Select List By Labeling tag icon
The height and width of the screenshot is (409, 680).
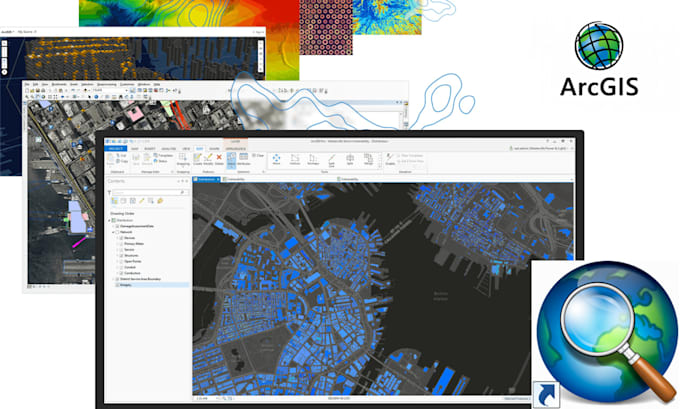click(160, 201)
